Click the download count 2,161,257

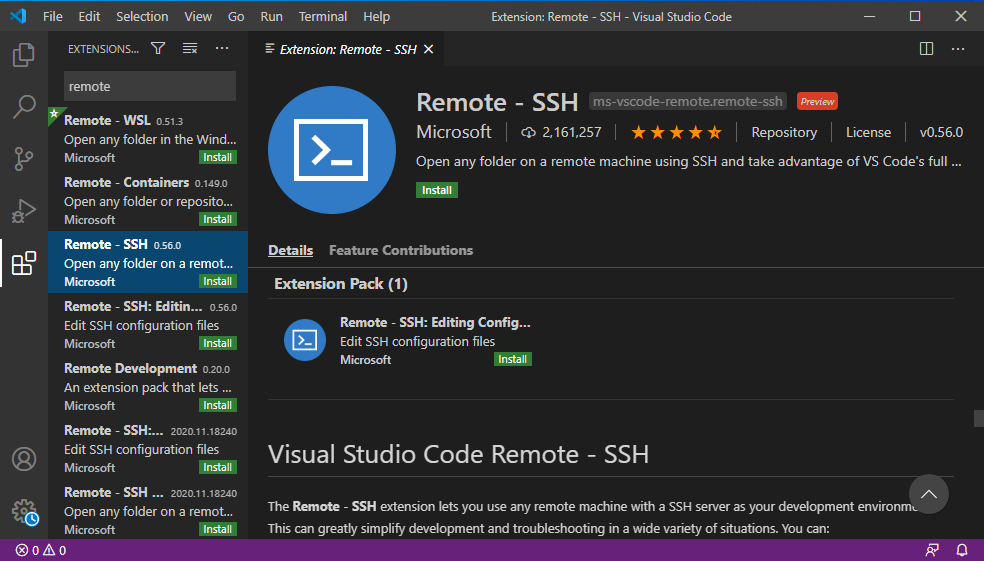click(x=561, y=132)
